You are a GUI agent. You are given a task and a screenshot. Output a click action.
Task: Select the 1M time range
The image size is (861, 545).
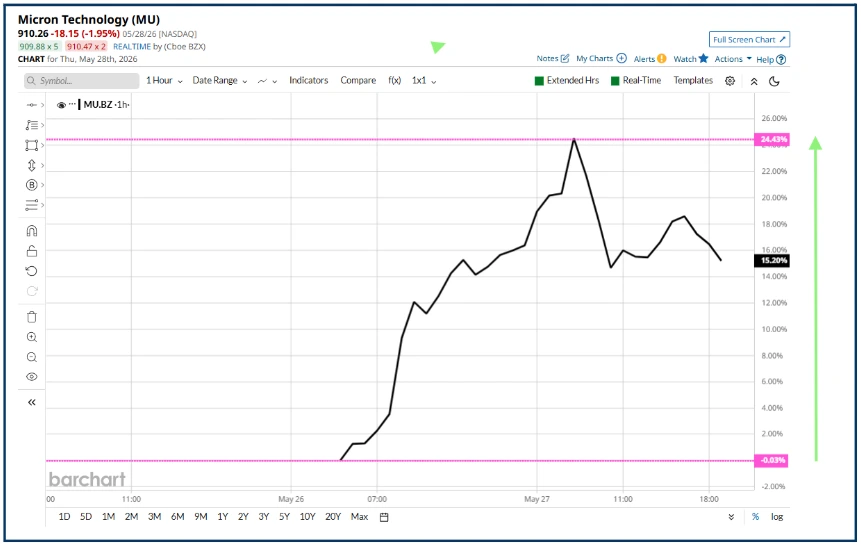(109, 517)
